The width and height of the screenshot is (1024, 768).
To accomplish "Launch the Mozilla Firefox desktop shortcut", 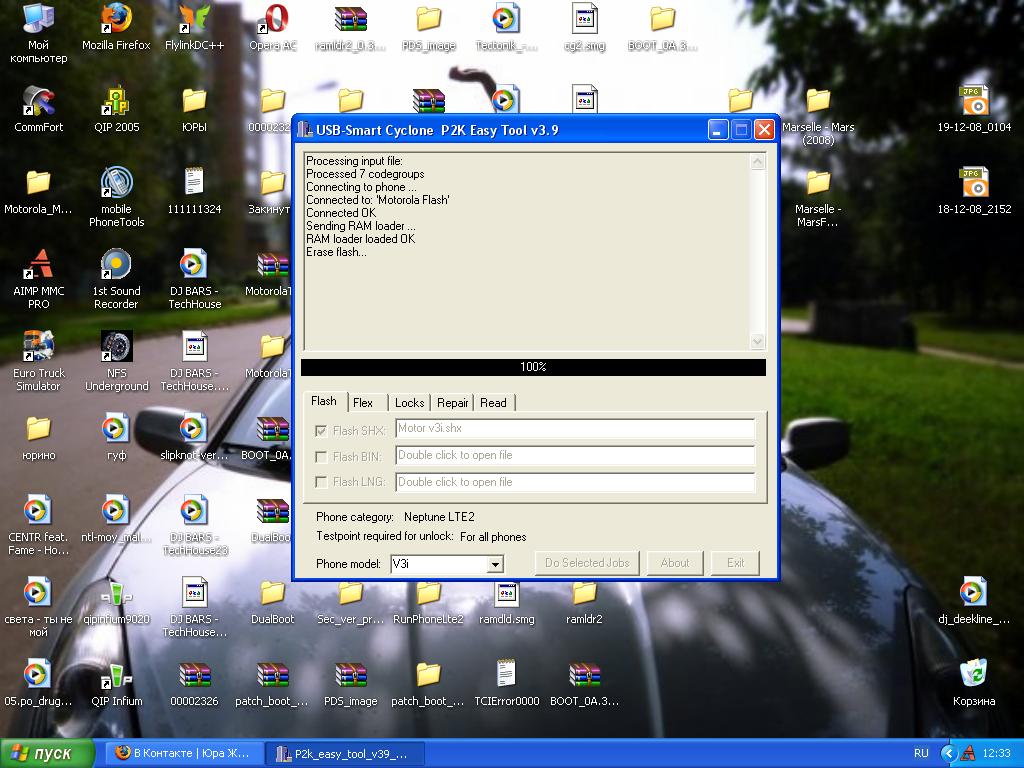I will coord(116,27).
